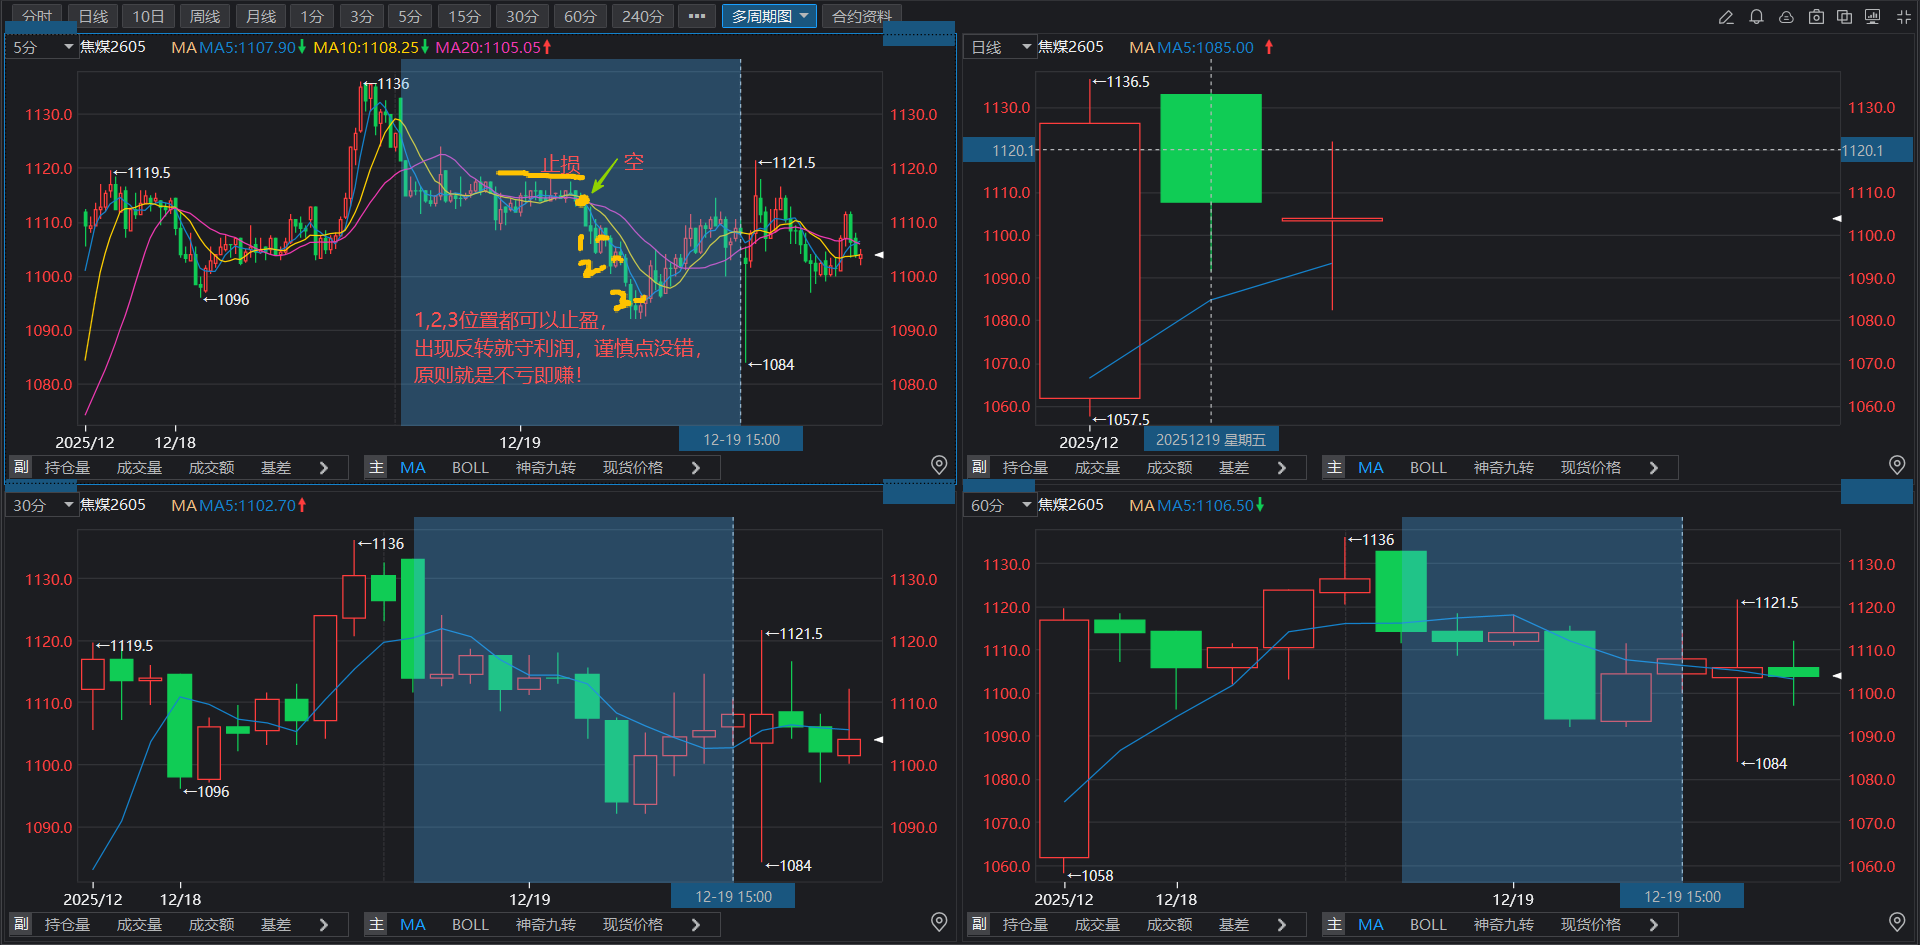Open the 5分 period dropdown
Screen dimensions: 1920x945
tap(42, 47)
